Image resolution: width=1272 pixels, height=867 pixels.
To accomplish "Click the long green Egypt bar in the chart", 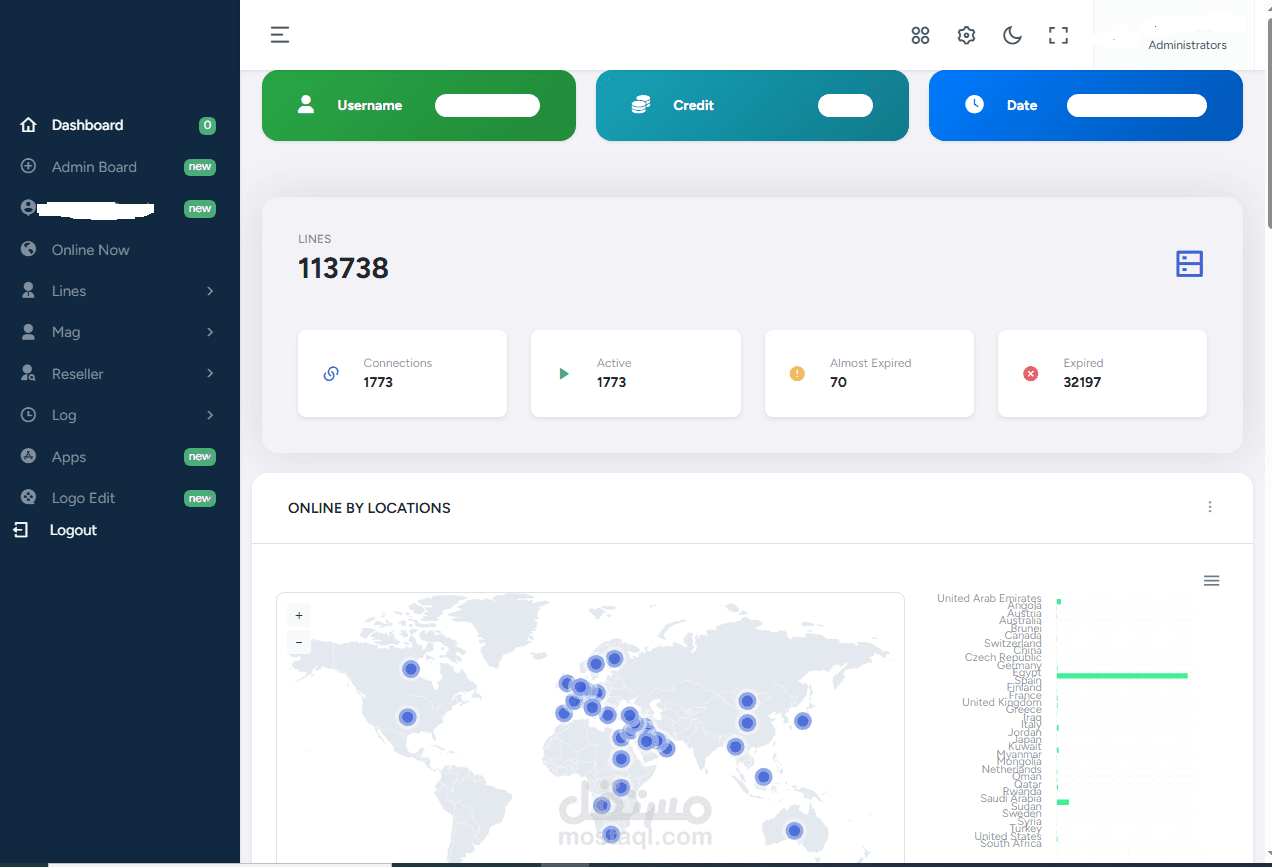I will [1122, 676].
